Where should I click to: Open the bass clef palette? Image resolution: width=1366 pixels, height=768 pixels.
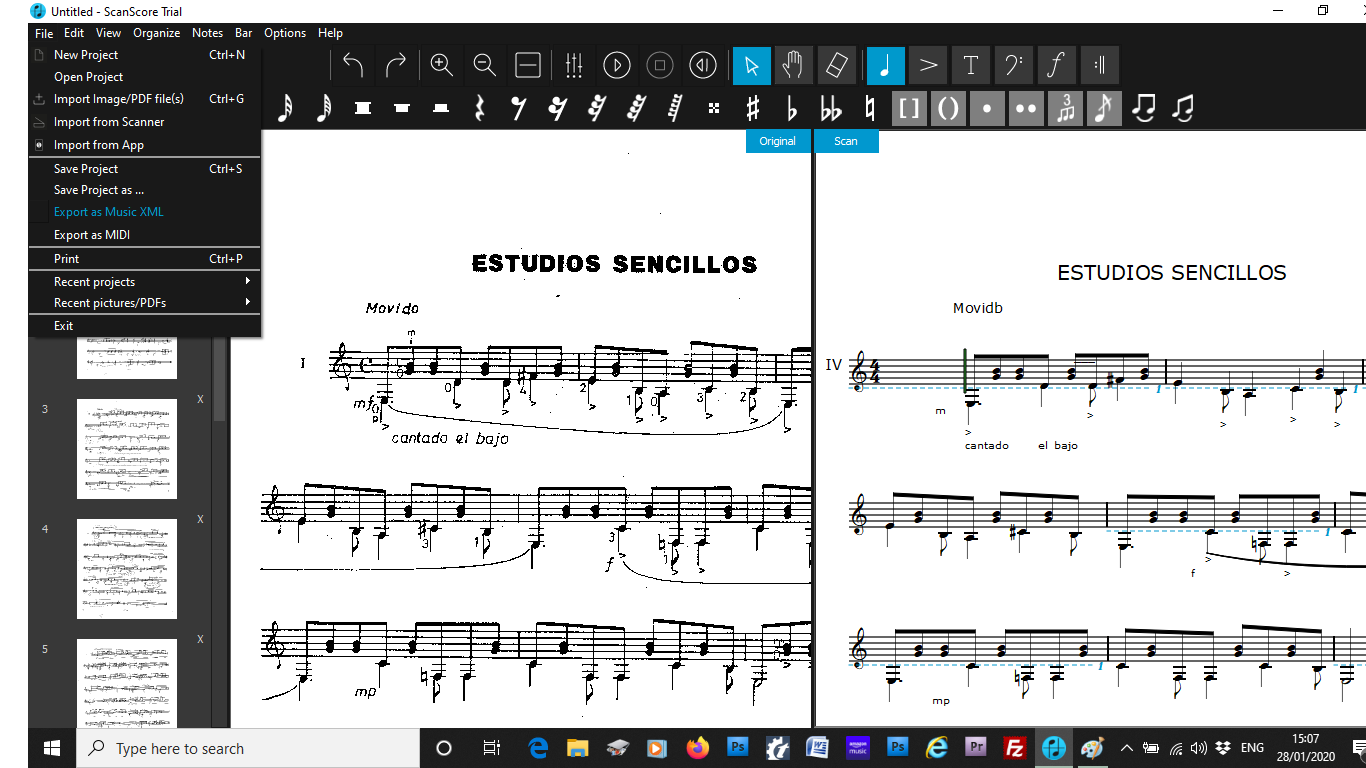[x=1013, y=66]
